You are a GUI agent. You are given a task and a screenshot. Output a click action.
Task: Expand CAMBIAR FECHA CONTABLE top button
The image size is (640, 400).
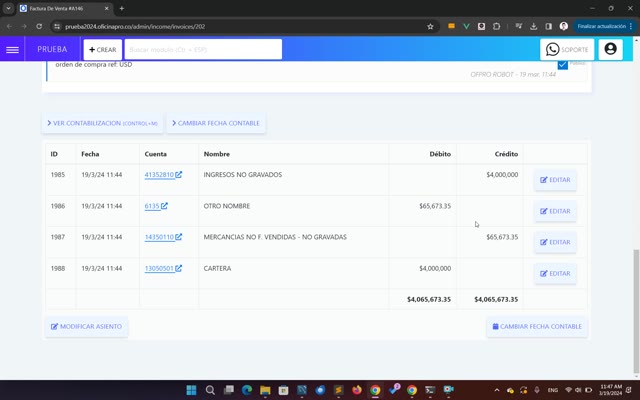216,123
